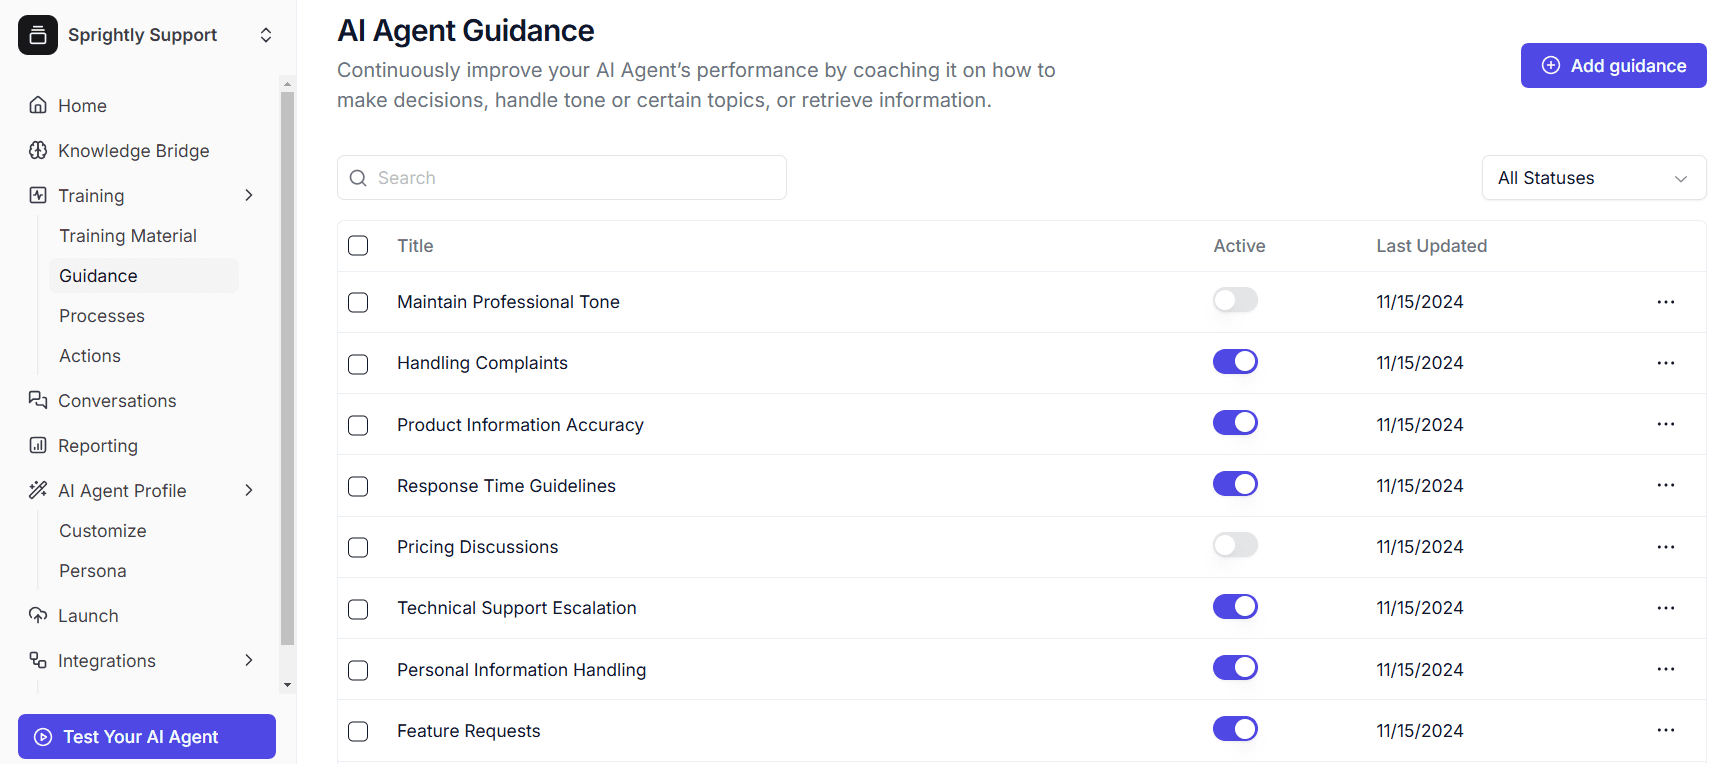The width and height of the screenshot is (1719, 764).
Task: Collapse the Training section chevron
Action: [249, 195]
